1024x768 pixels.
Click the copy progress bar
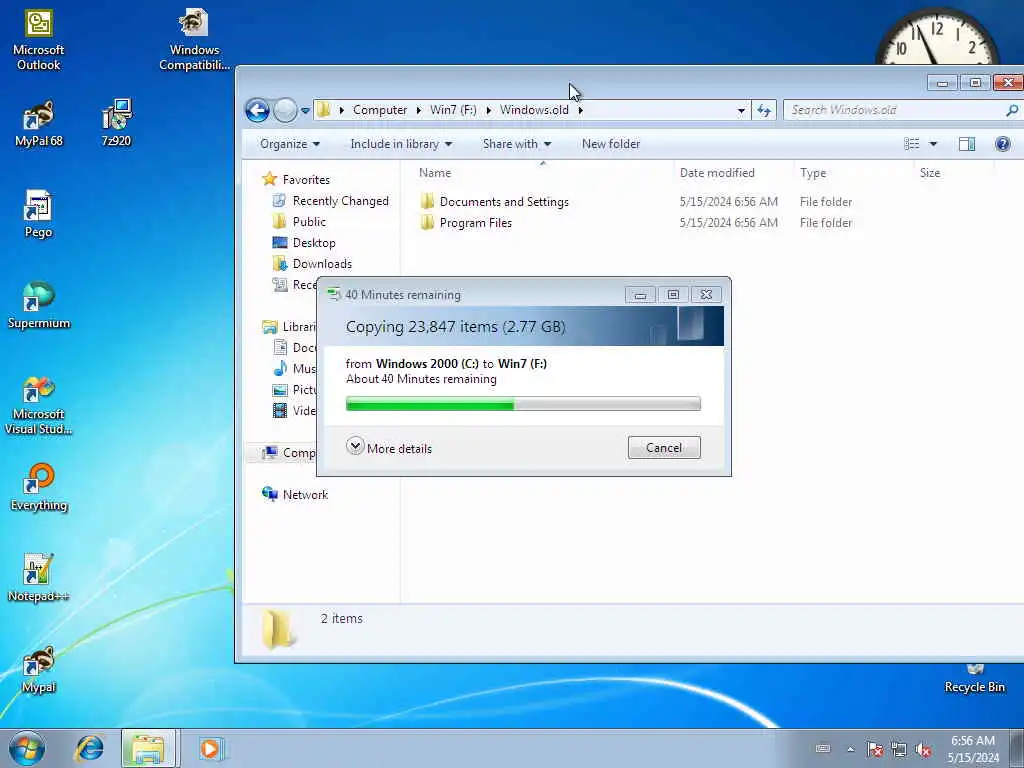click(523, 404)
